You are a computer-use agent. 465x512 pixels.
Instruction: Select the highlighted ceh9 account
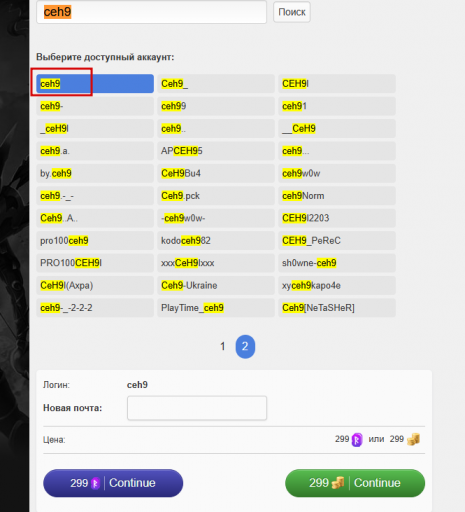[95, 84]
